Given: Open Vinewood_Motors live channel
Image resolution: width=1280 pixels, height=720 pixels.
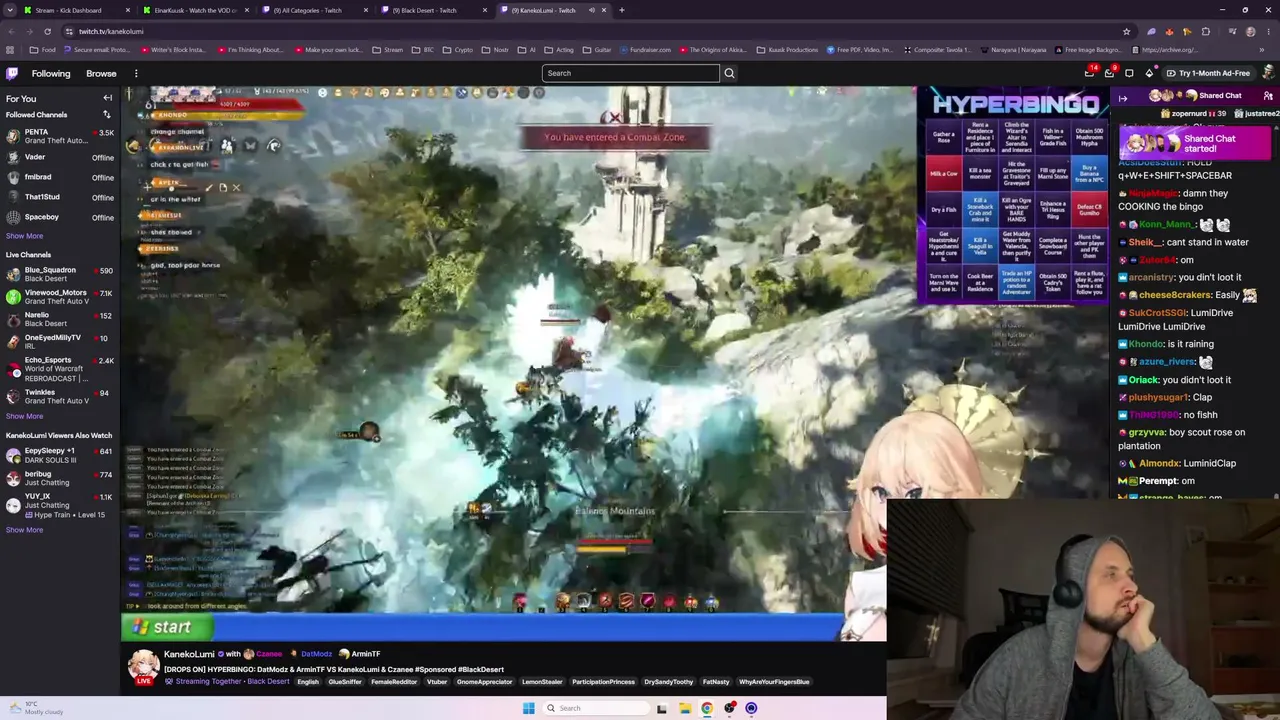Looking at the screenshot, I should point(59,297).
